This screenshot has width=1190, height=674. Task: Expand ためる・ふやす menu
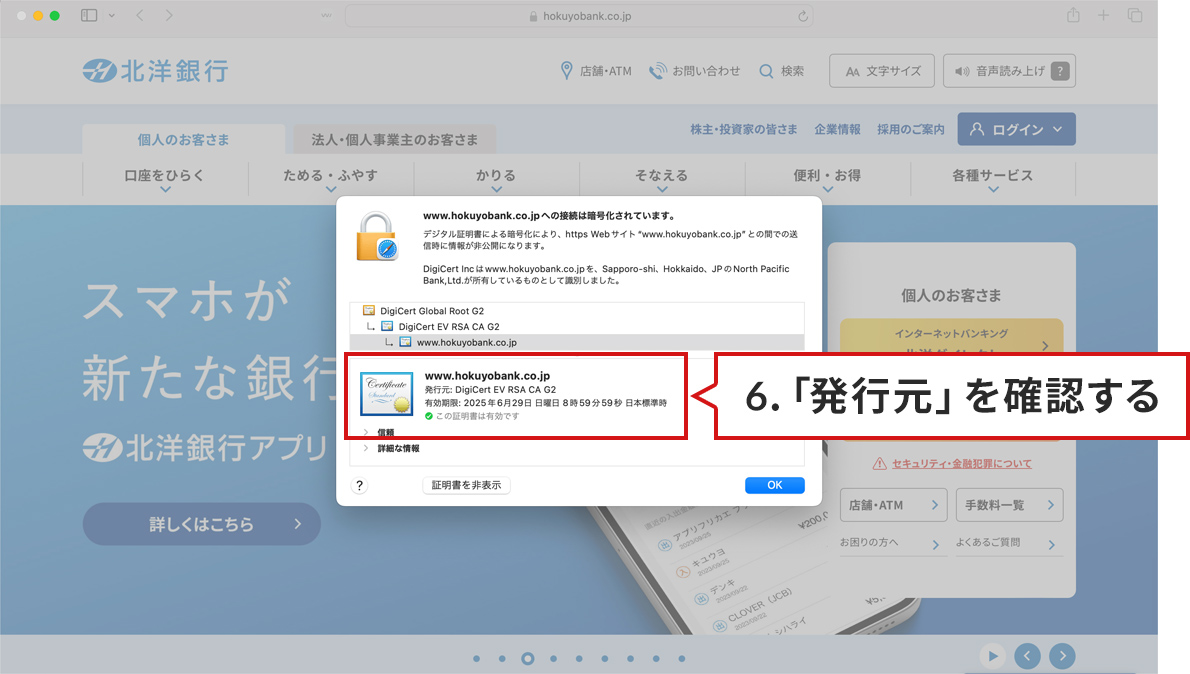(330, 179)
